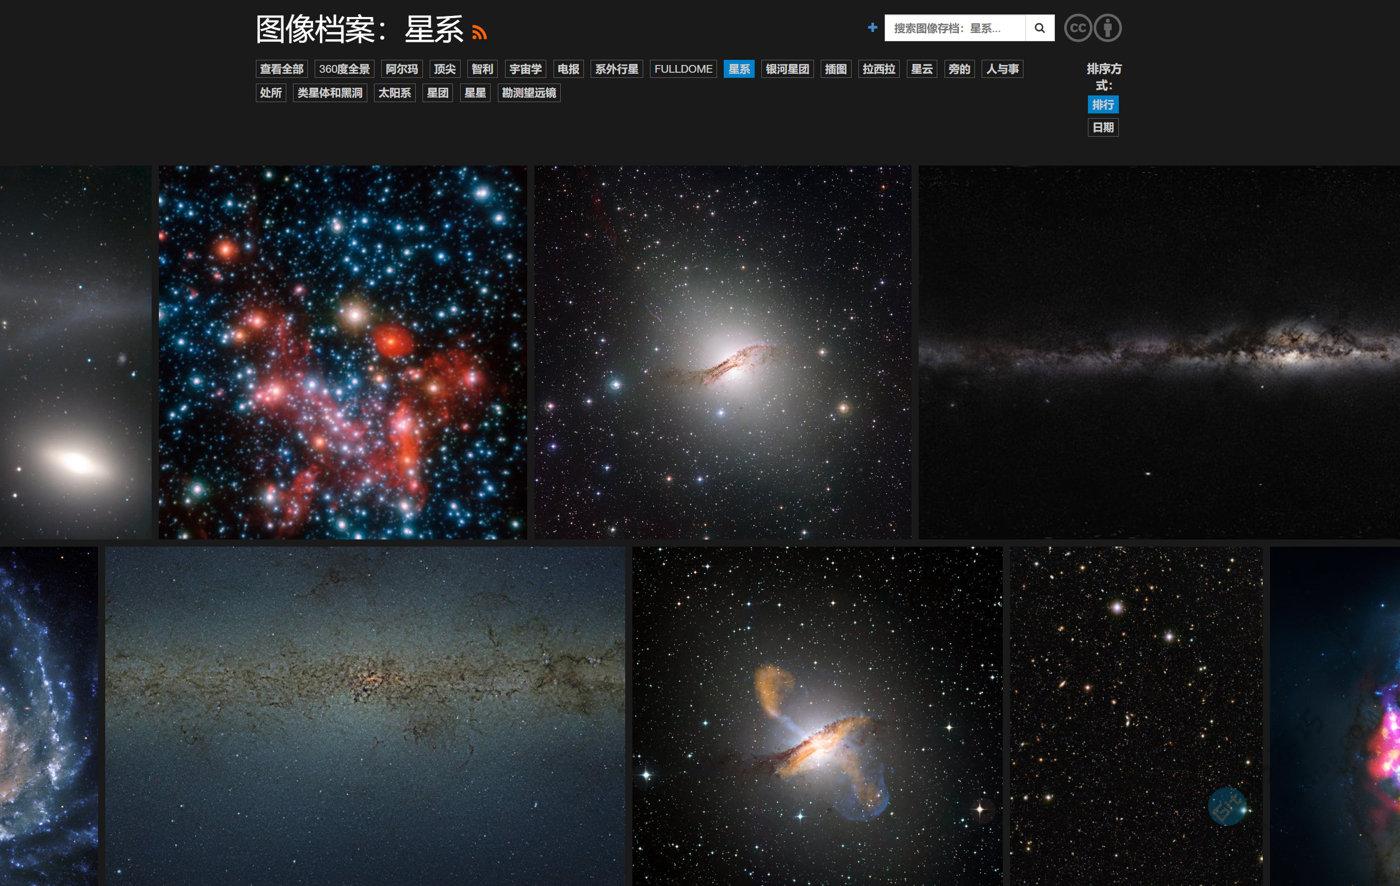Open the Milky Way panorama band image
The image size is (1400, 886).
(x=1159, y=352)
